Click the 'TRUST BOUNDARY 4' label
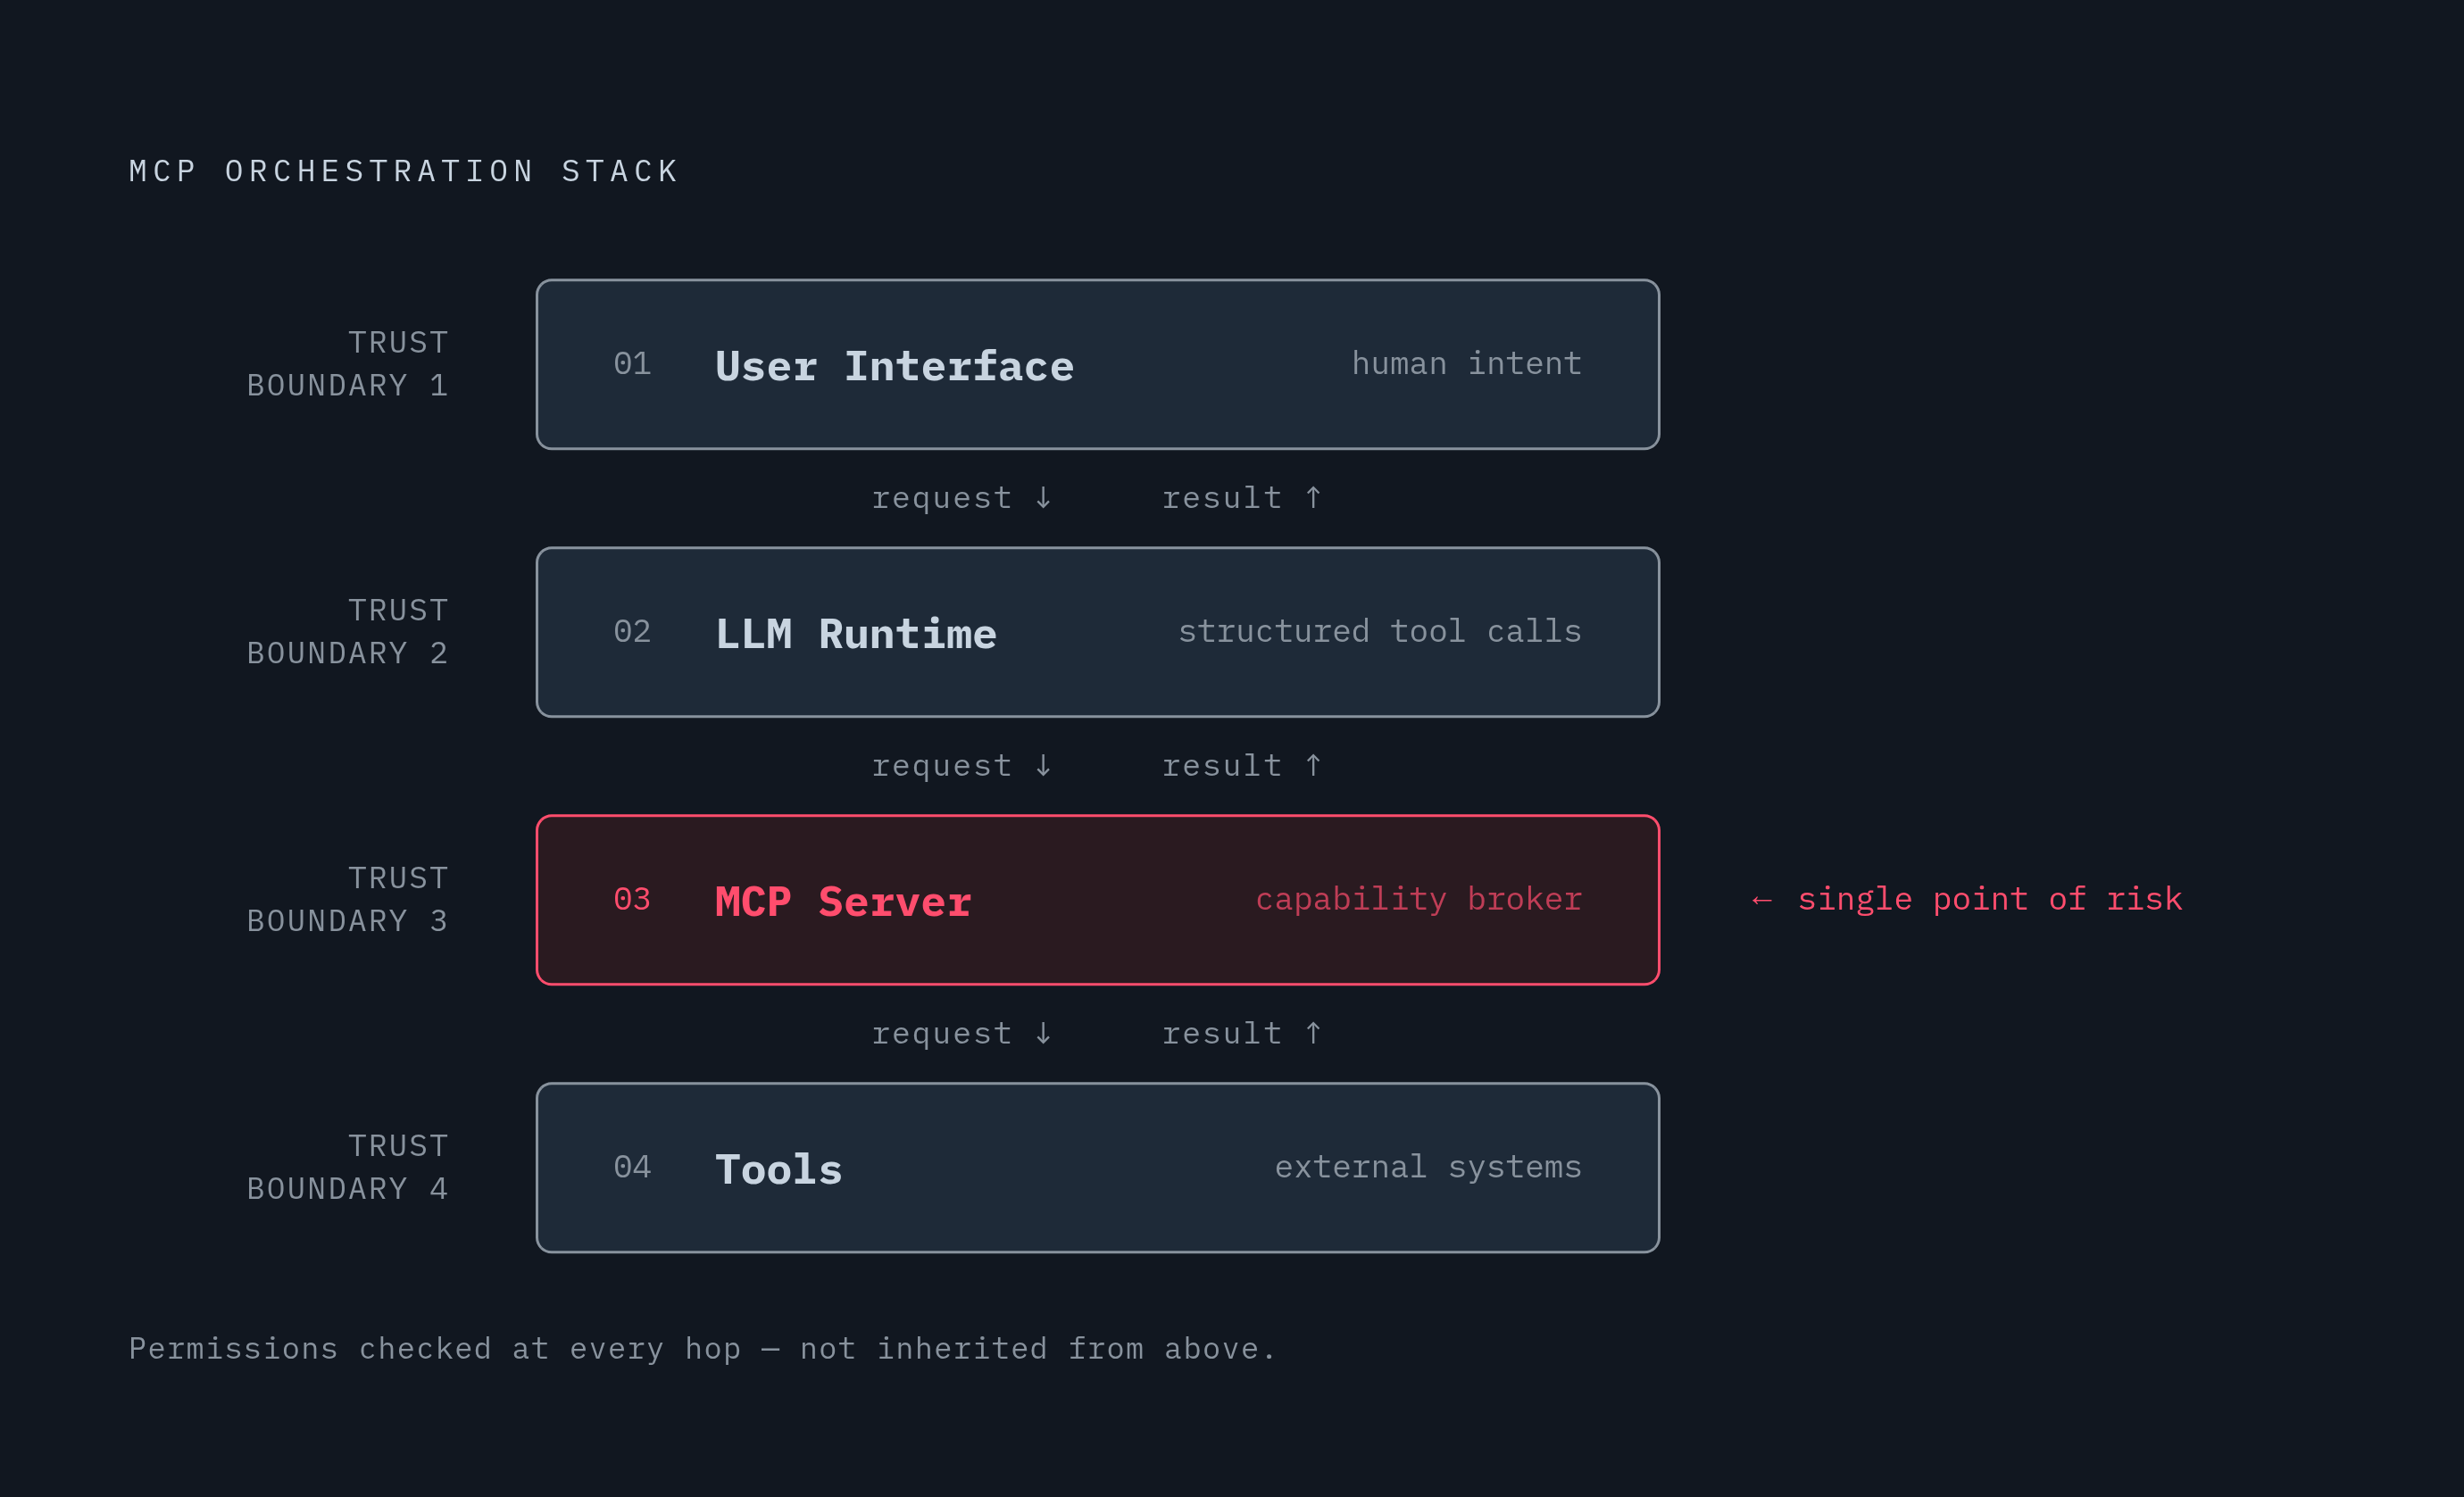The width and height of the screenshot is (2464, 1497). click(x=347, y=1167)
